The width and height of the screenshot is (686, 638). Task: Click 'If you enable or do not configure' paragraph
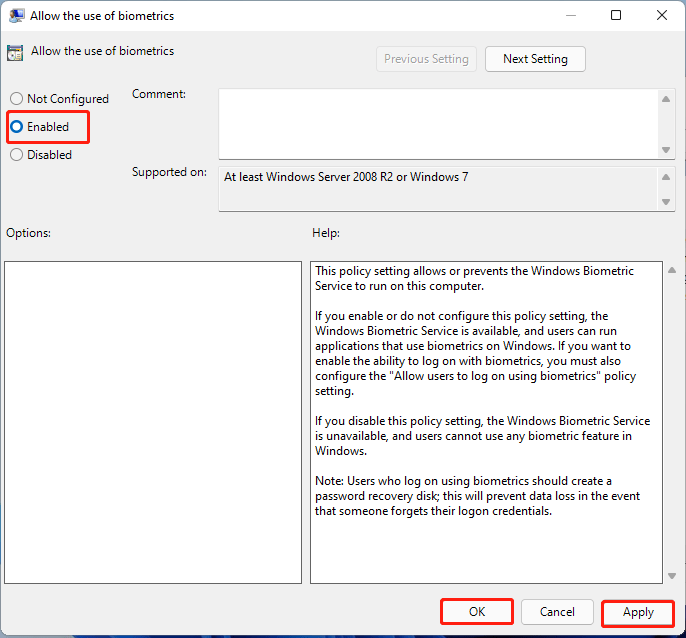click(x=476, y=353)
